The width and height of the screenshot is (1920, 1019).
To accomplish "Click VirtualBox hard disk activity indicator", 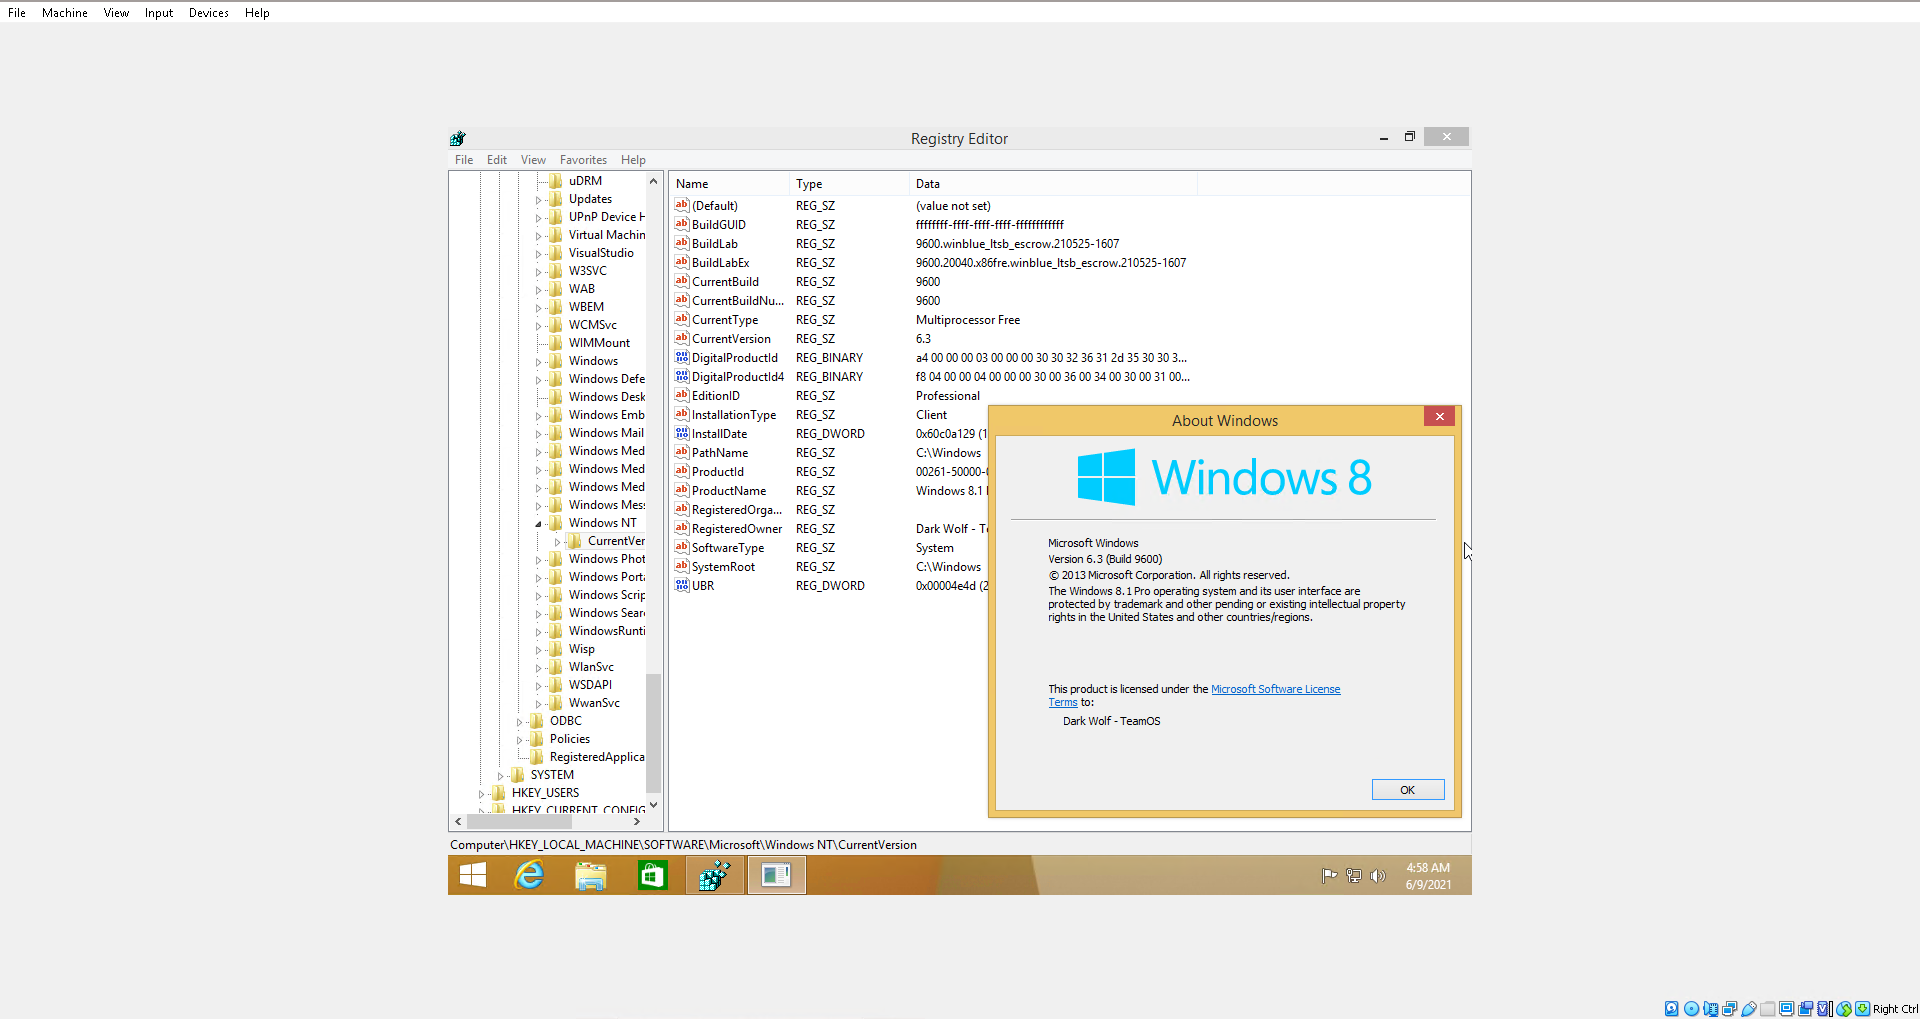I will (1671, 1009).
